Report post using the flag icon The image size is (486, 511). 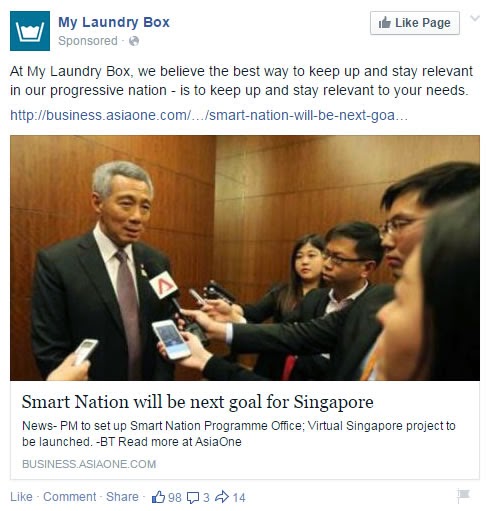[463, 495]
